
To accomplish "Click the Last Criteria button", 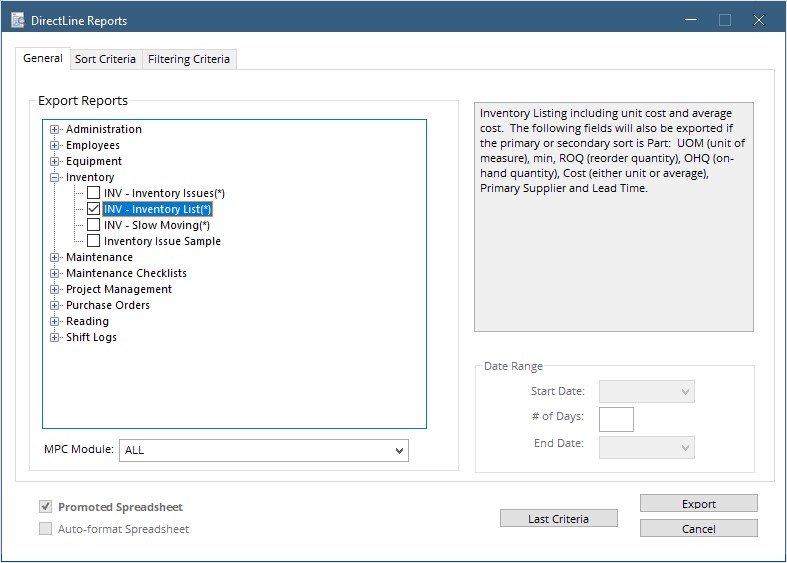I will (x=559, y=519).
